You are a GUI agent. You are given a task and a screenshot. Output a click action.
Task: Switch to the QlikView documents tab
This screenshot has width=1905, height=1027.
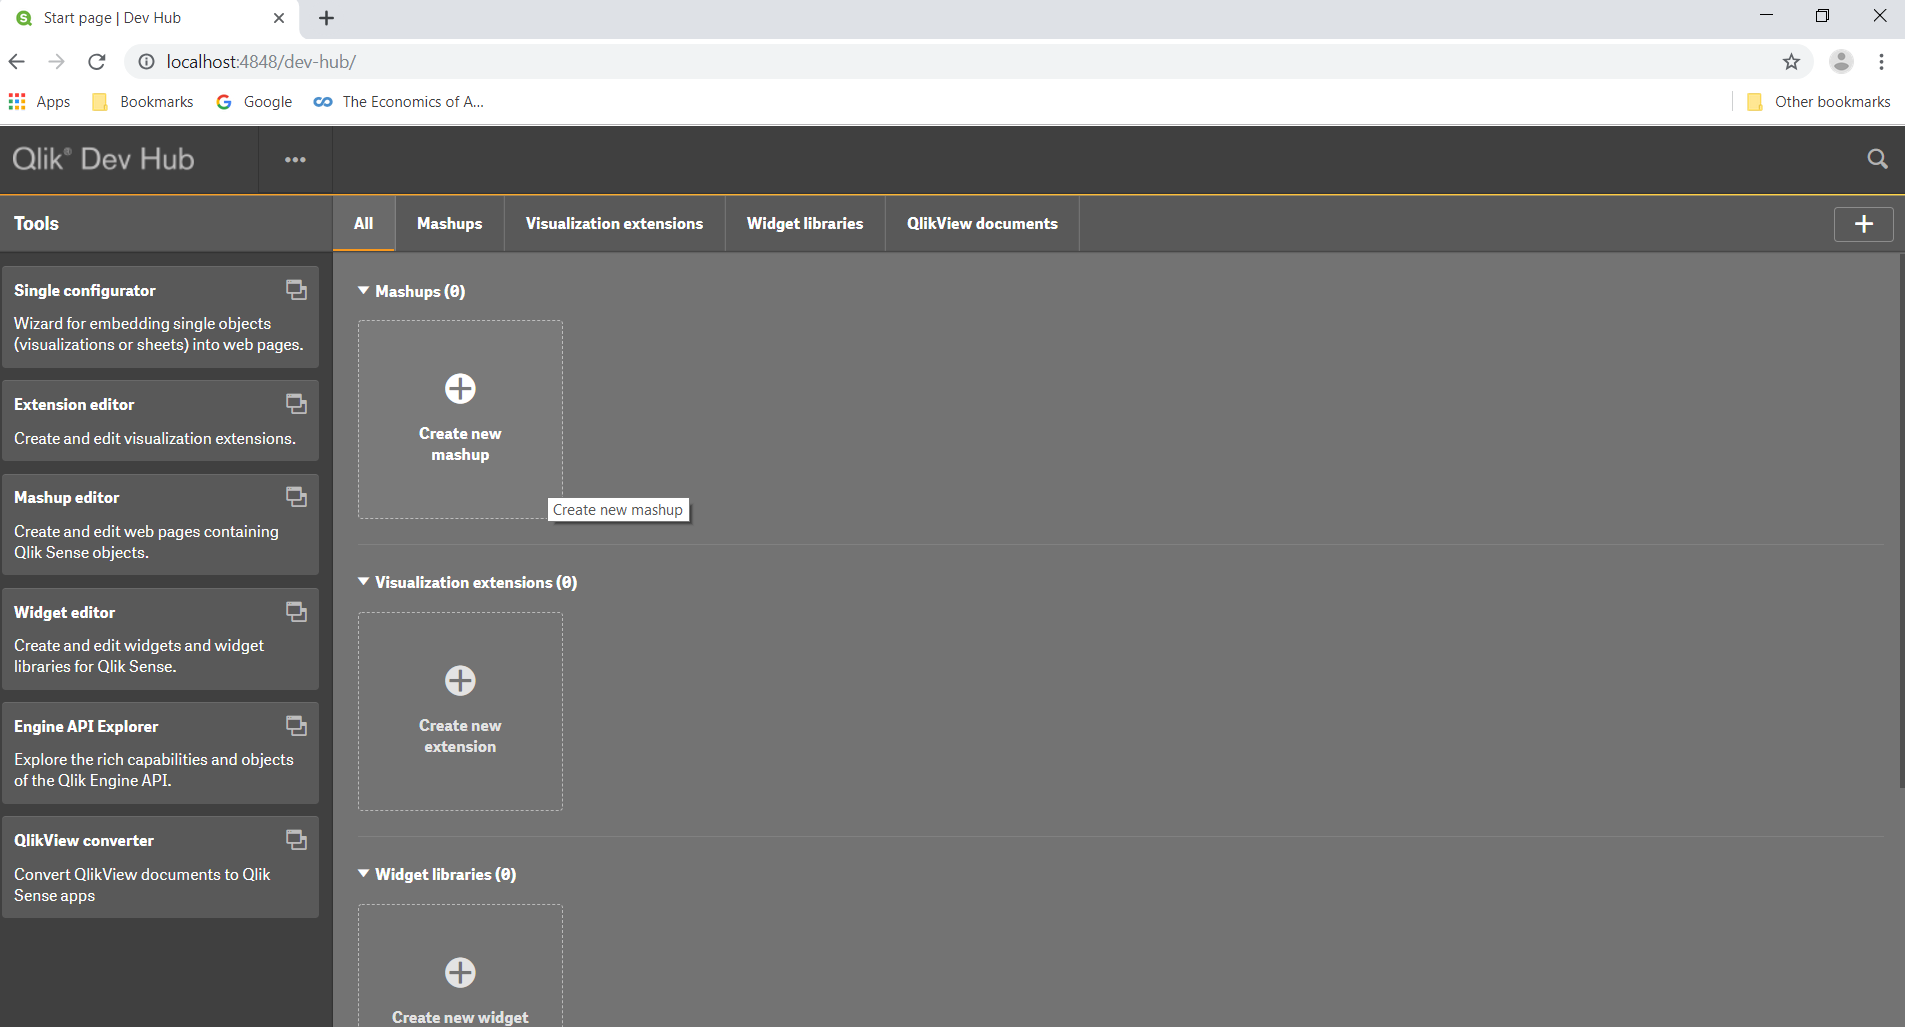point(982,224)
